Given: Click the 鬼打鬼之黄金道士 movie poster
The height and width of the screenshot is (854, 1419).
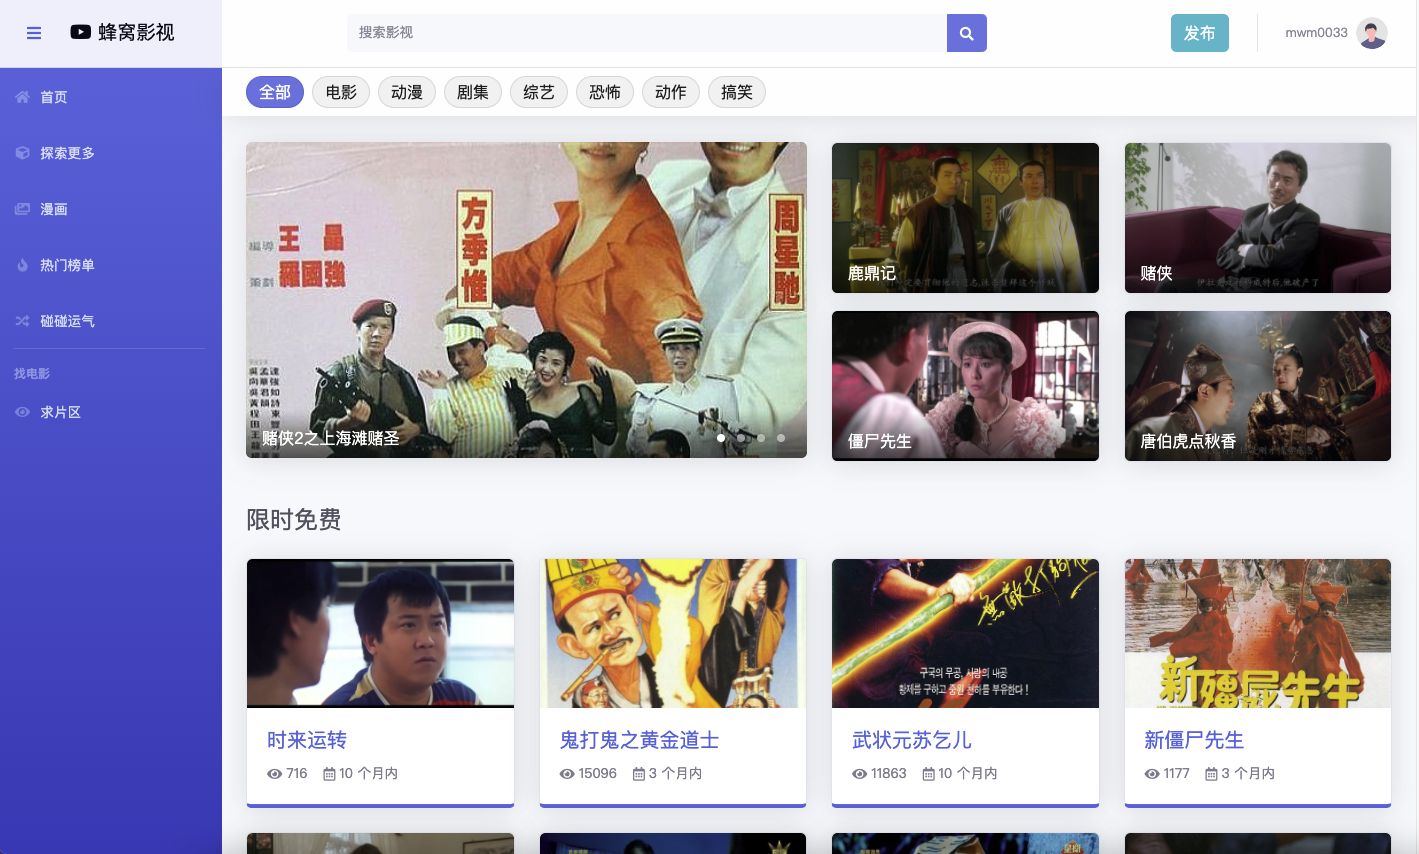Looking at the screenshot, I should point(673,633).
